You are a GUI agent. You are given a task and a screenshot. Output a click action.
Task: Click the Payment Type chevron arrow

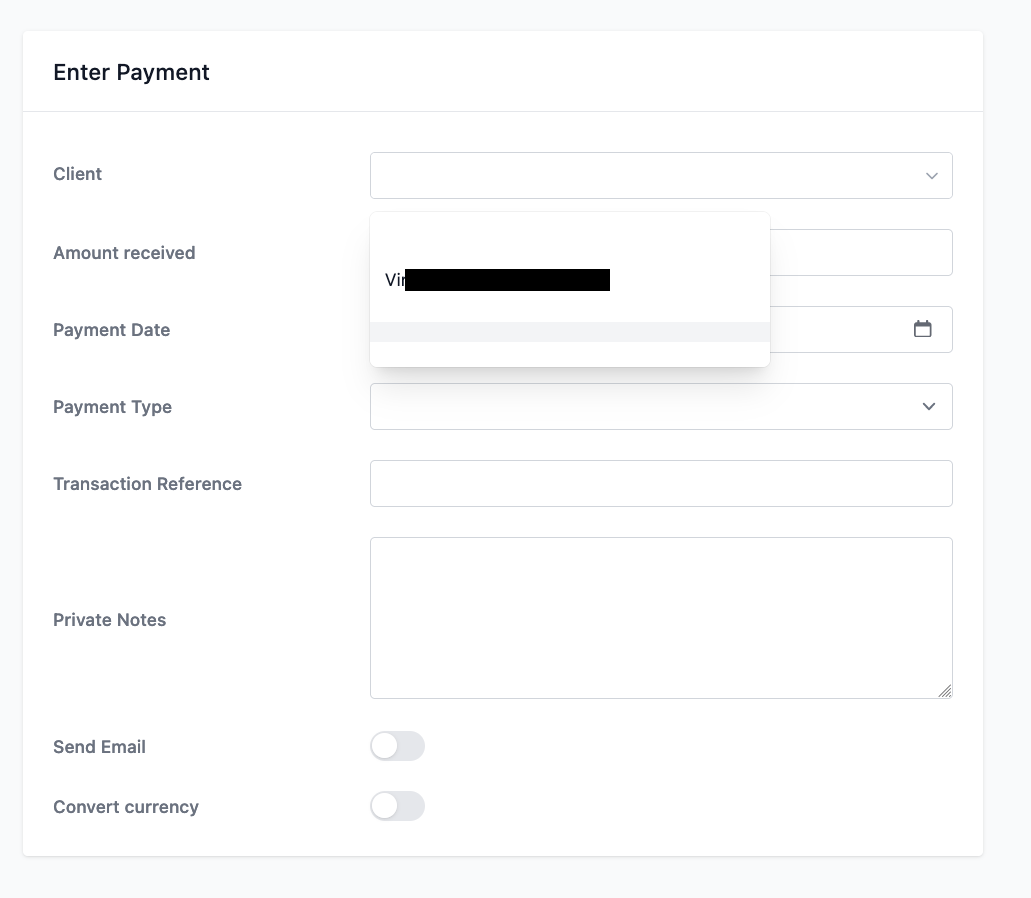click(x=928, y=406)
